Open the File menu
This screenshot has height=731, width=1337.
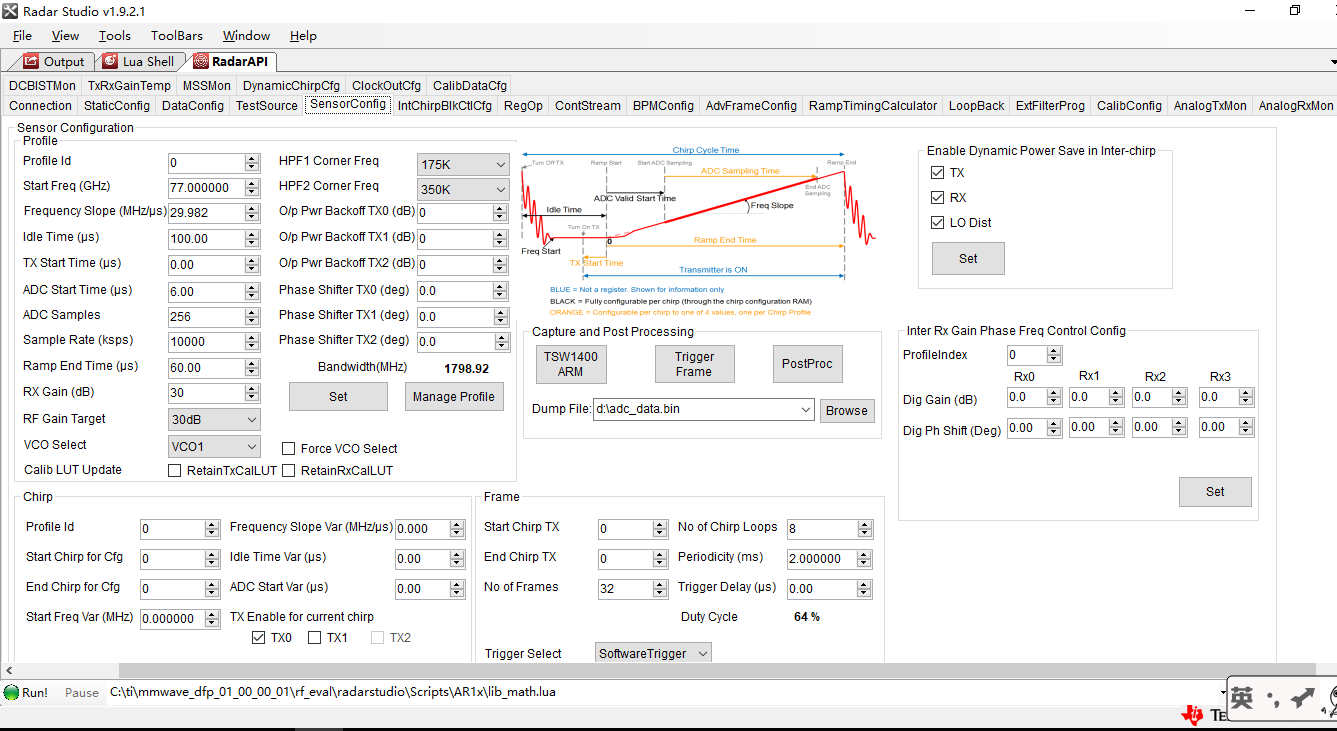click(x=22, y=35)
